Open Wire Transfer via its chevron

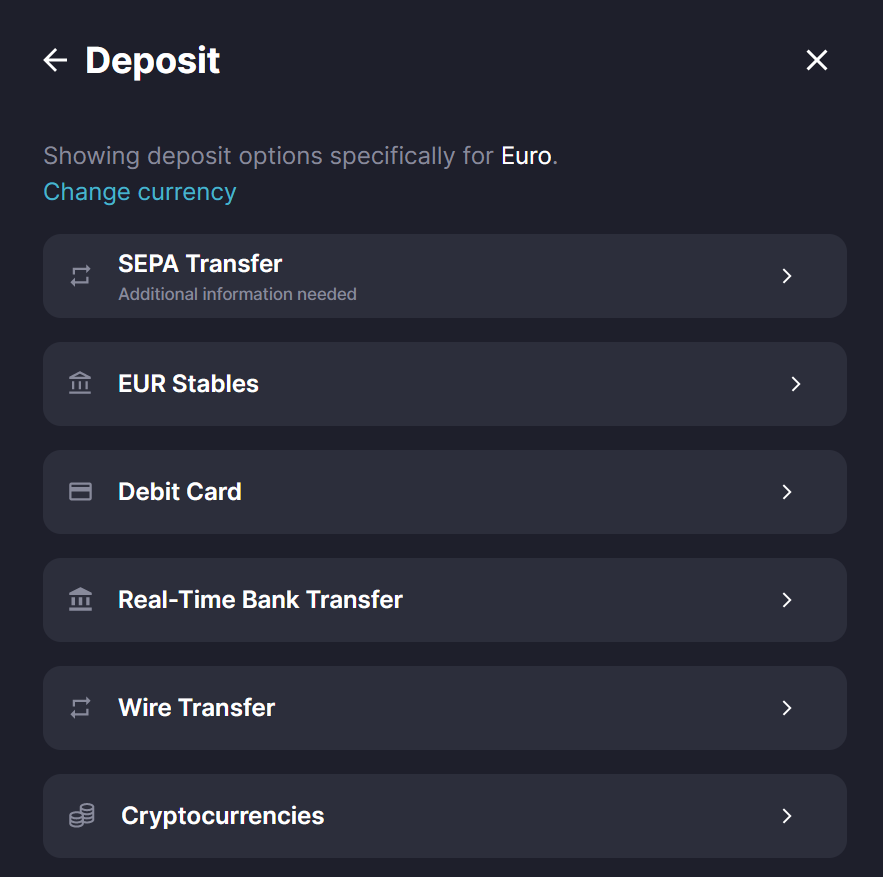787,708
